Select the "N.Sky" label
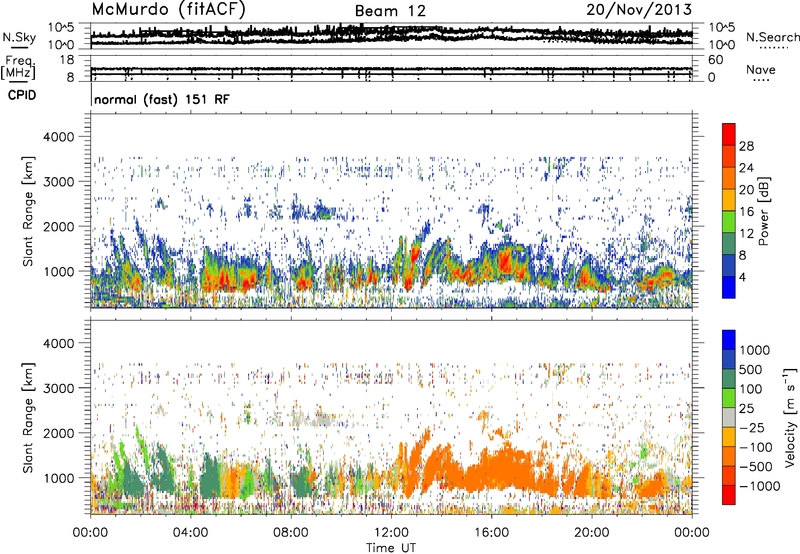 point(19,37)
